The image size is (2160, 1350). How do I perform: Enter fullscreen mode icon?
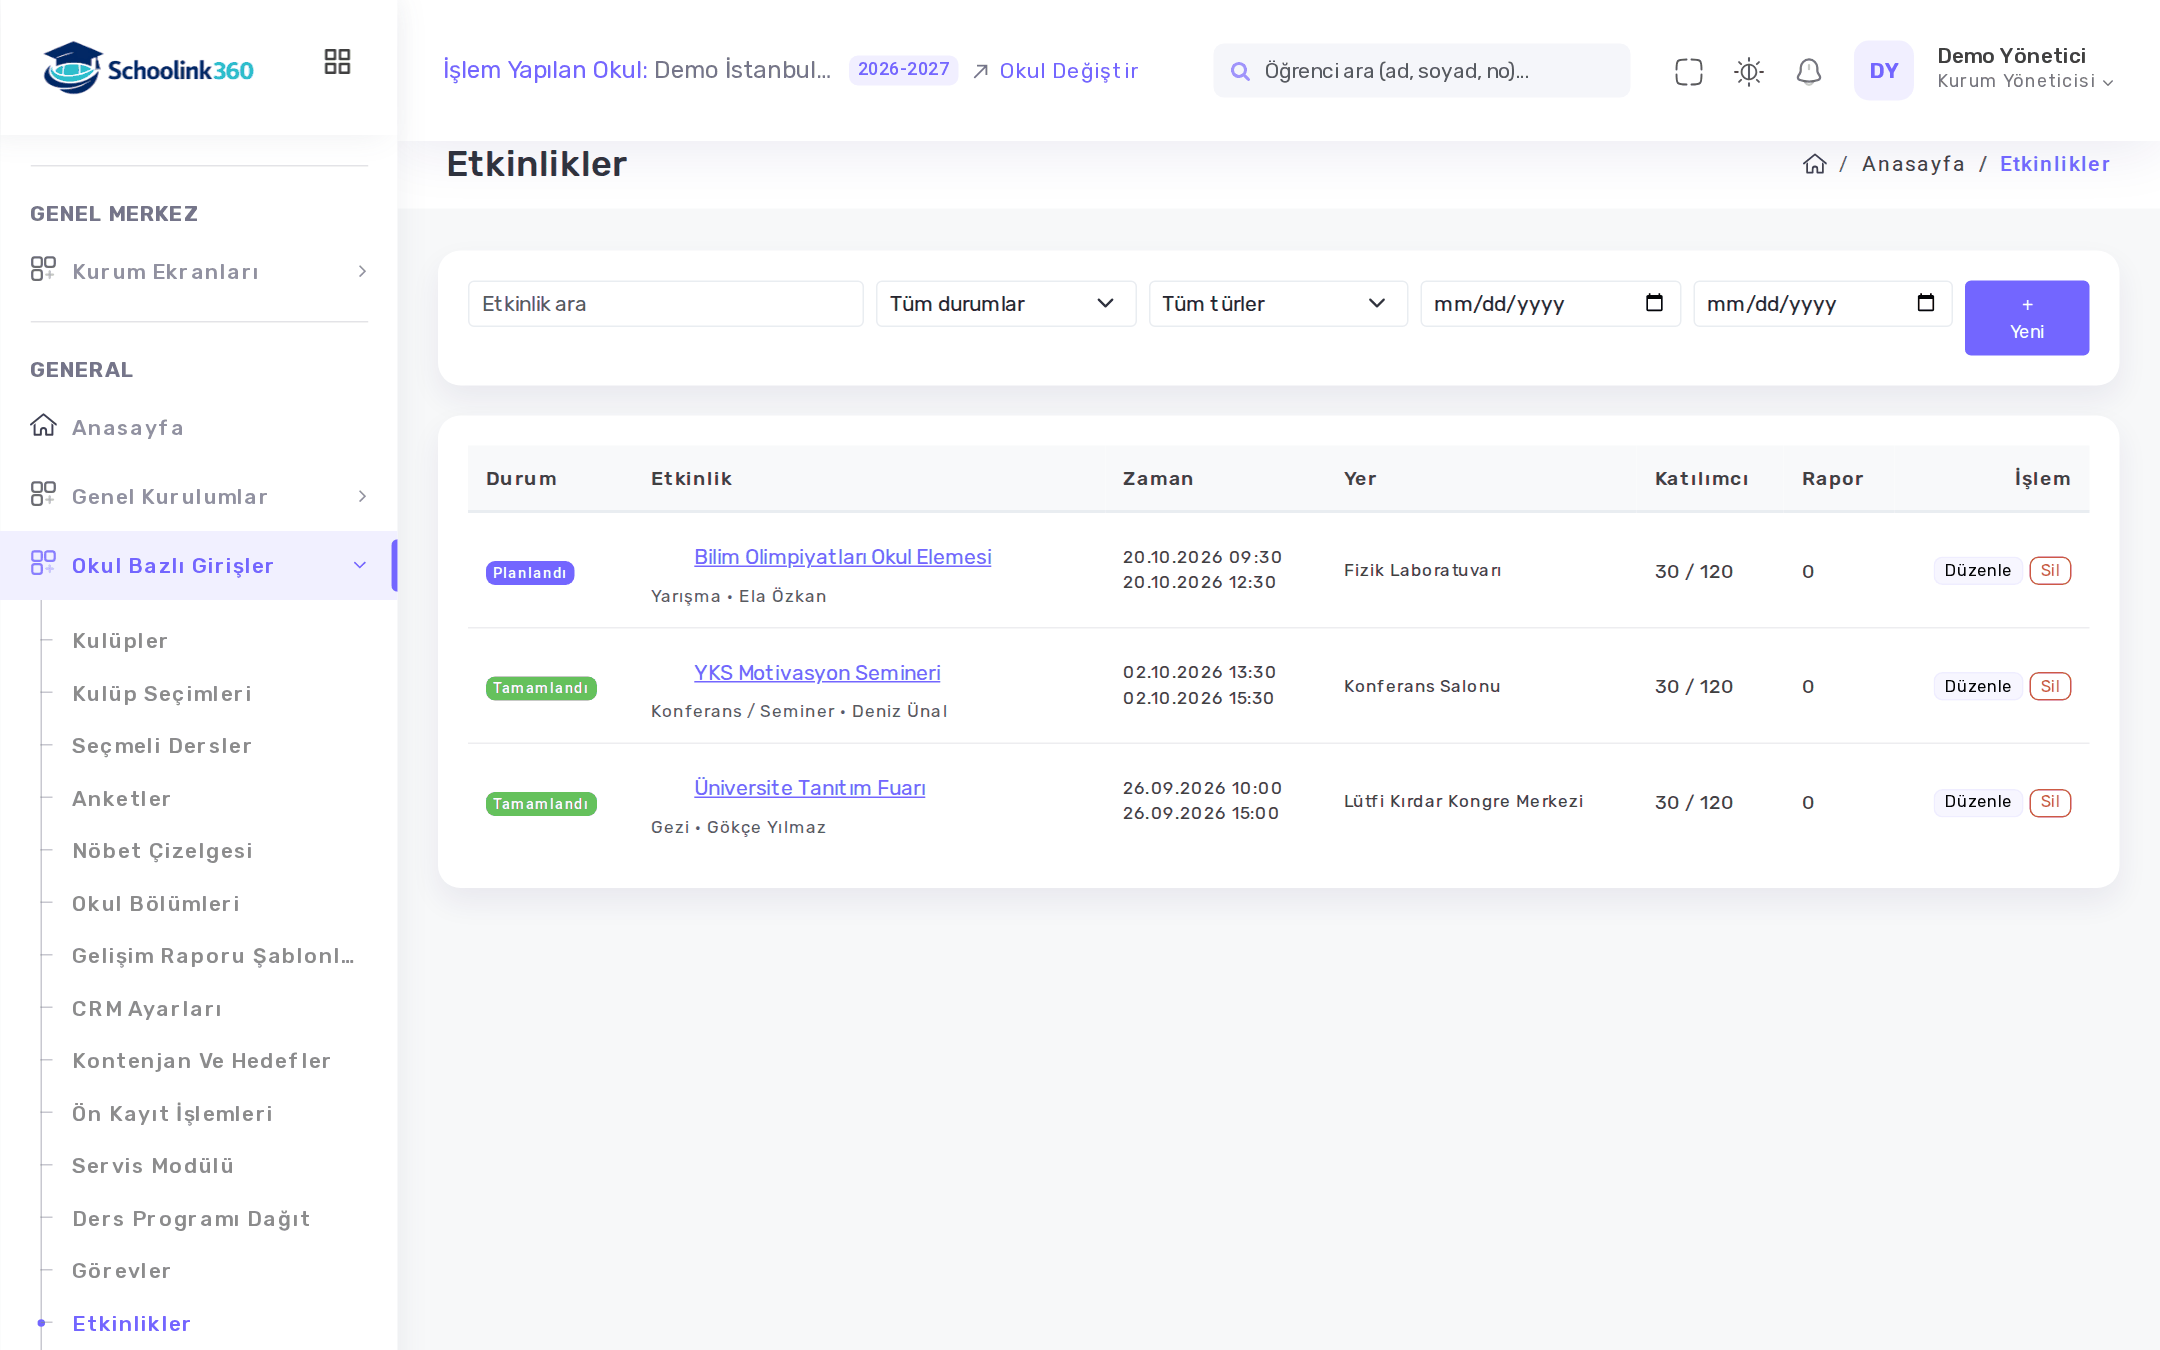[x=1688, y=71]
